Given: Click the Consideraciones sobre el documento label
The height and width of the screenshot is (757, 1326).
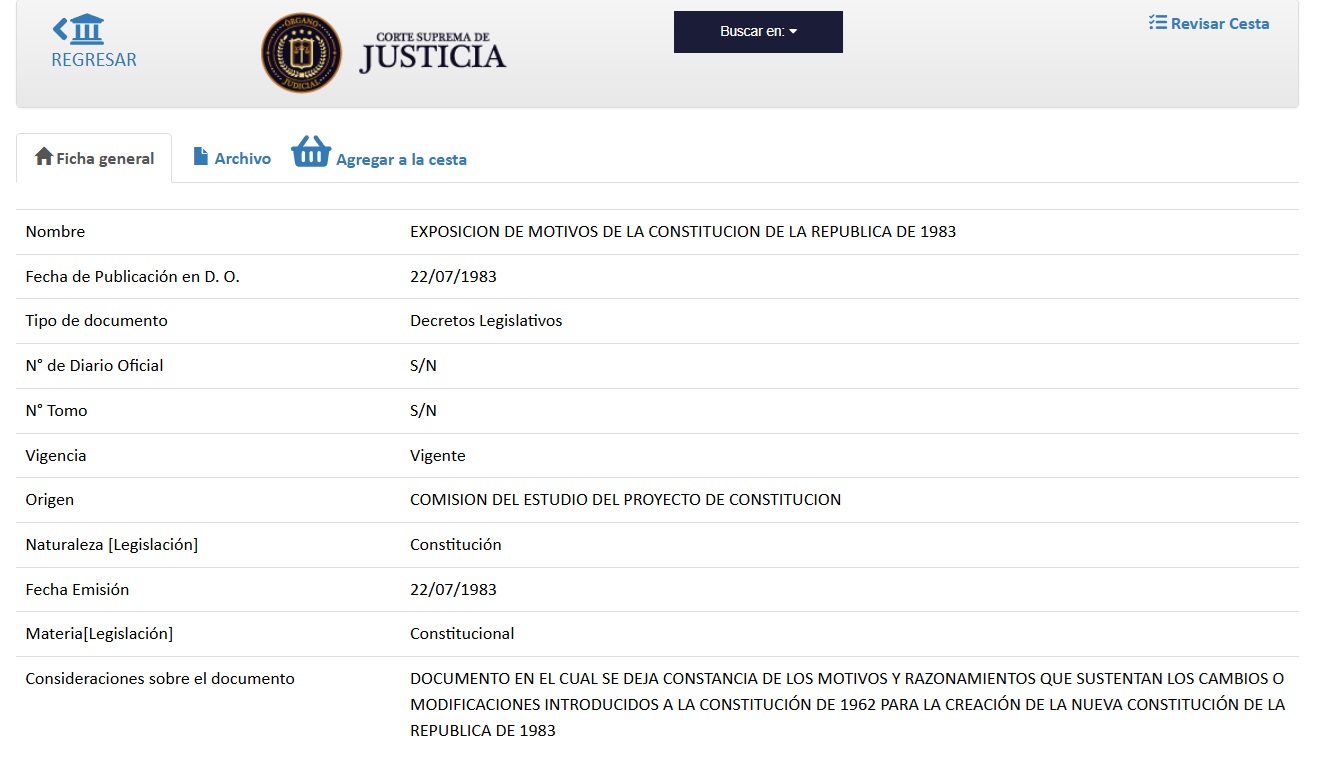Looking at the screenshot, I should pos(160,678).
